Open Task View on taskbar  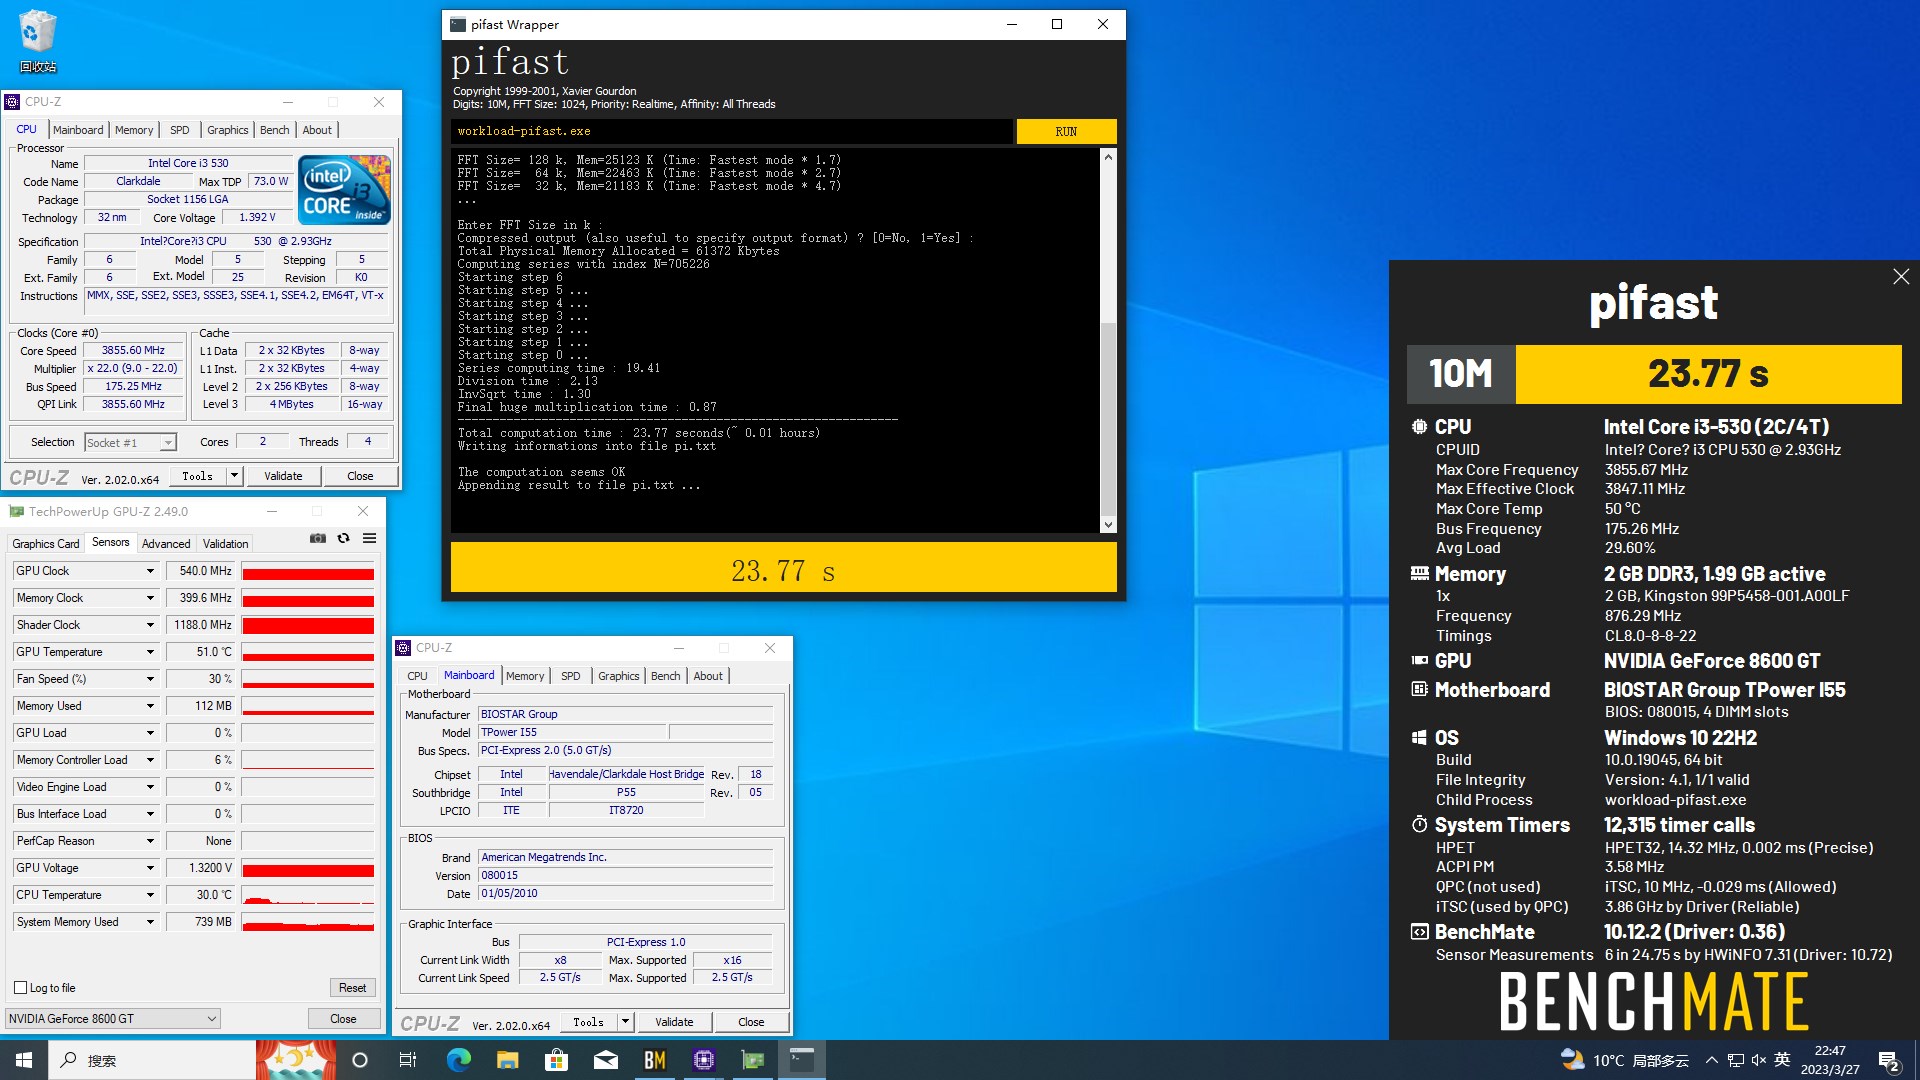tap(408, 1060)
